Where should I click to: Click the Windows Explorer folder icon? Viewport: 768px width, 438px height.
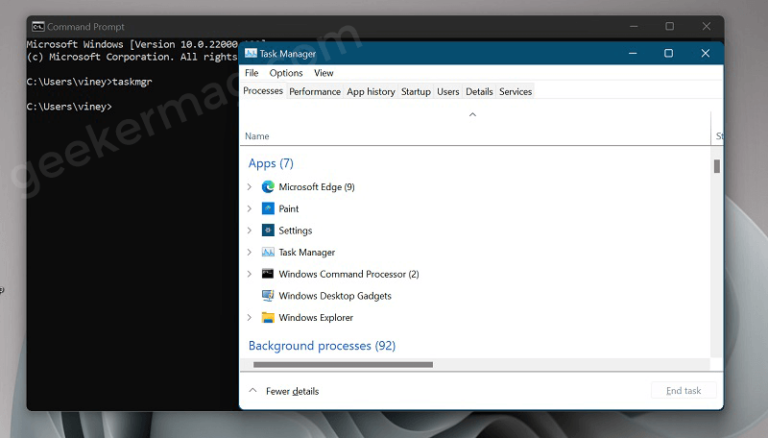(268, 317)
